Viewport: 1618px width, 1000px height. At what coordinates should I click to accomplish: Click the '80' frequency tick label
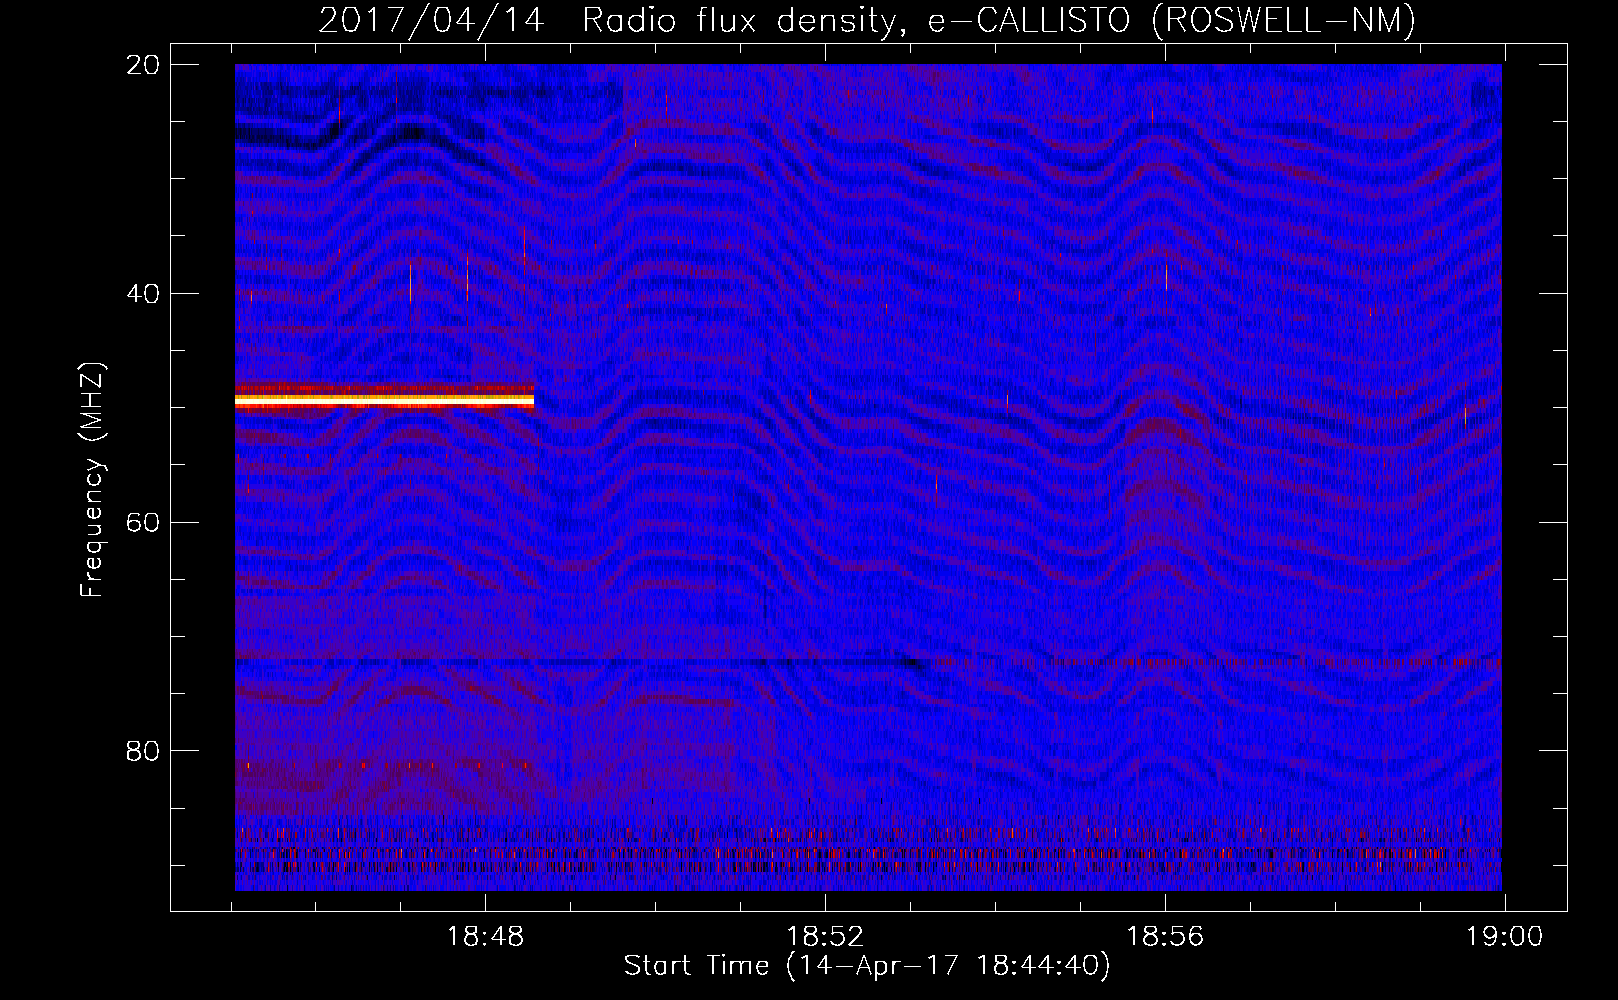(x=143, y=751)
